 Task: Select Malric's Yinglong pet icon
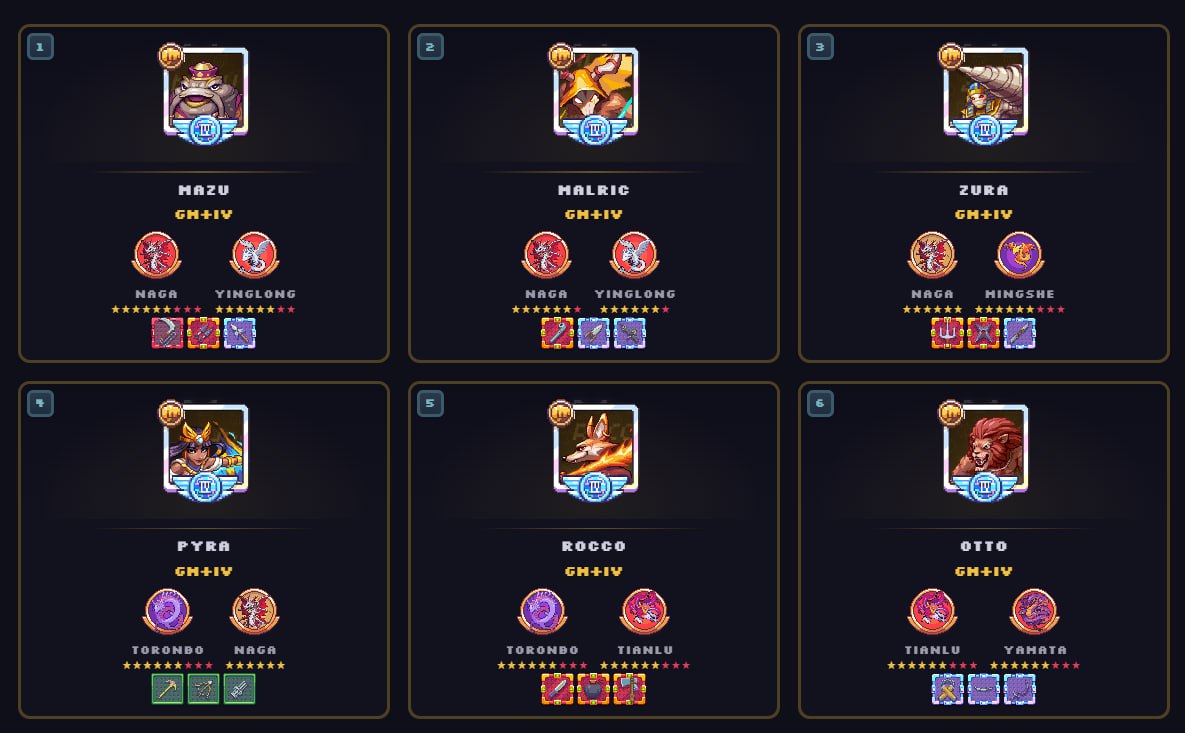(x=634, y=255)
